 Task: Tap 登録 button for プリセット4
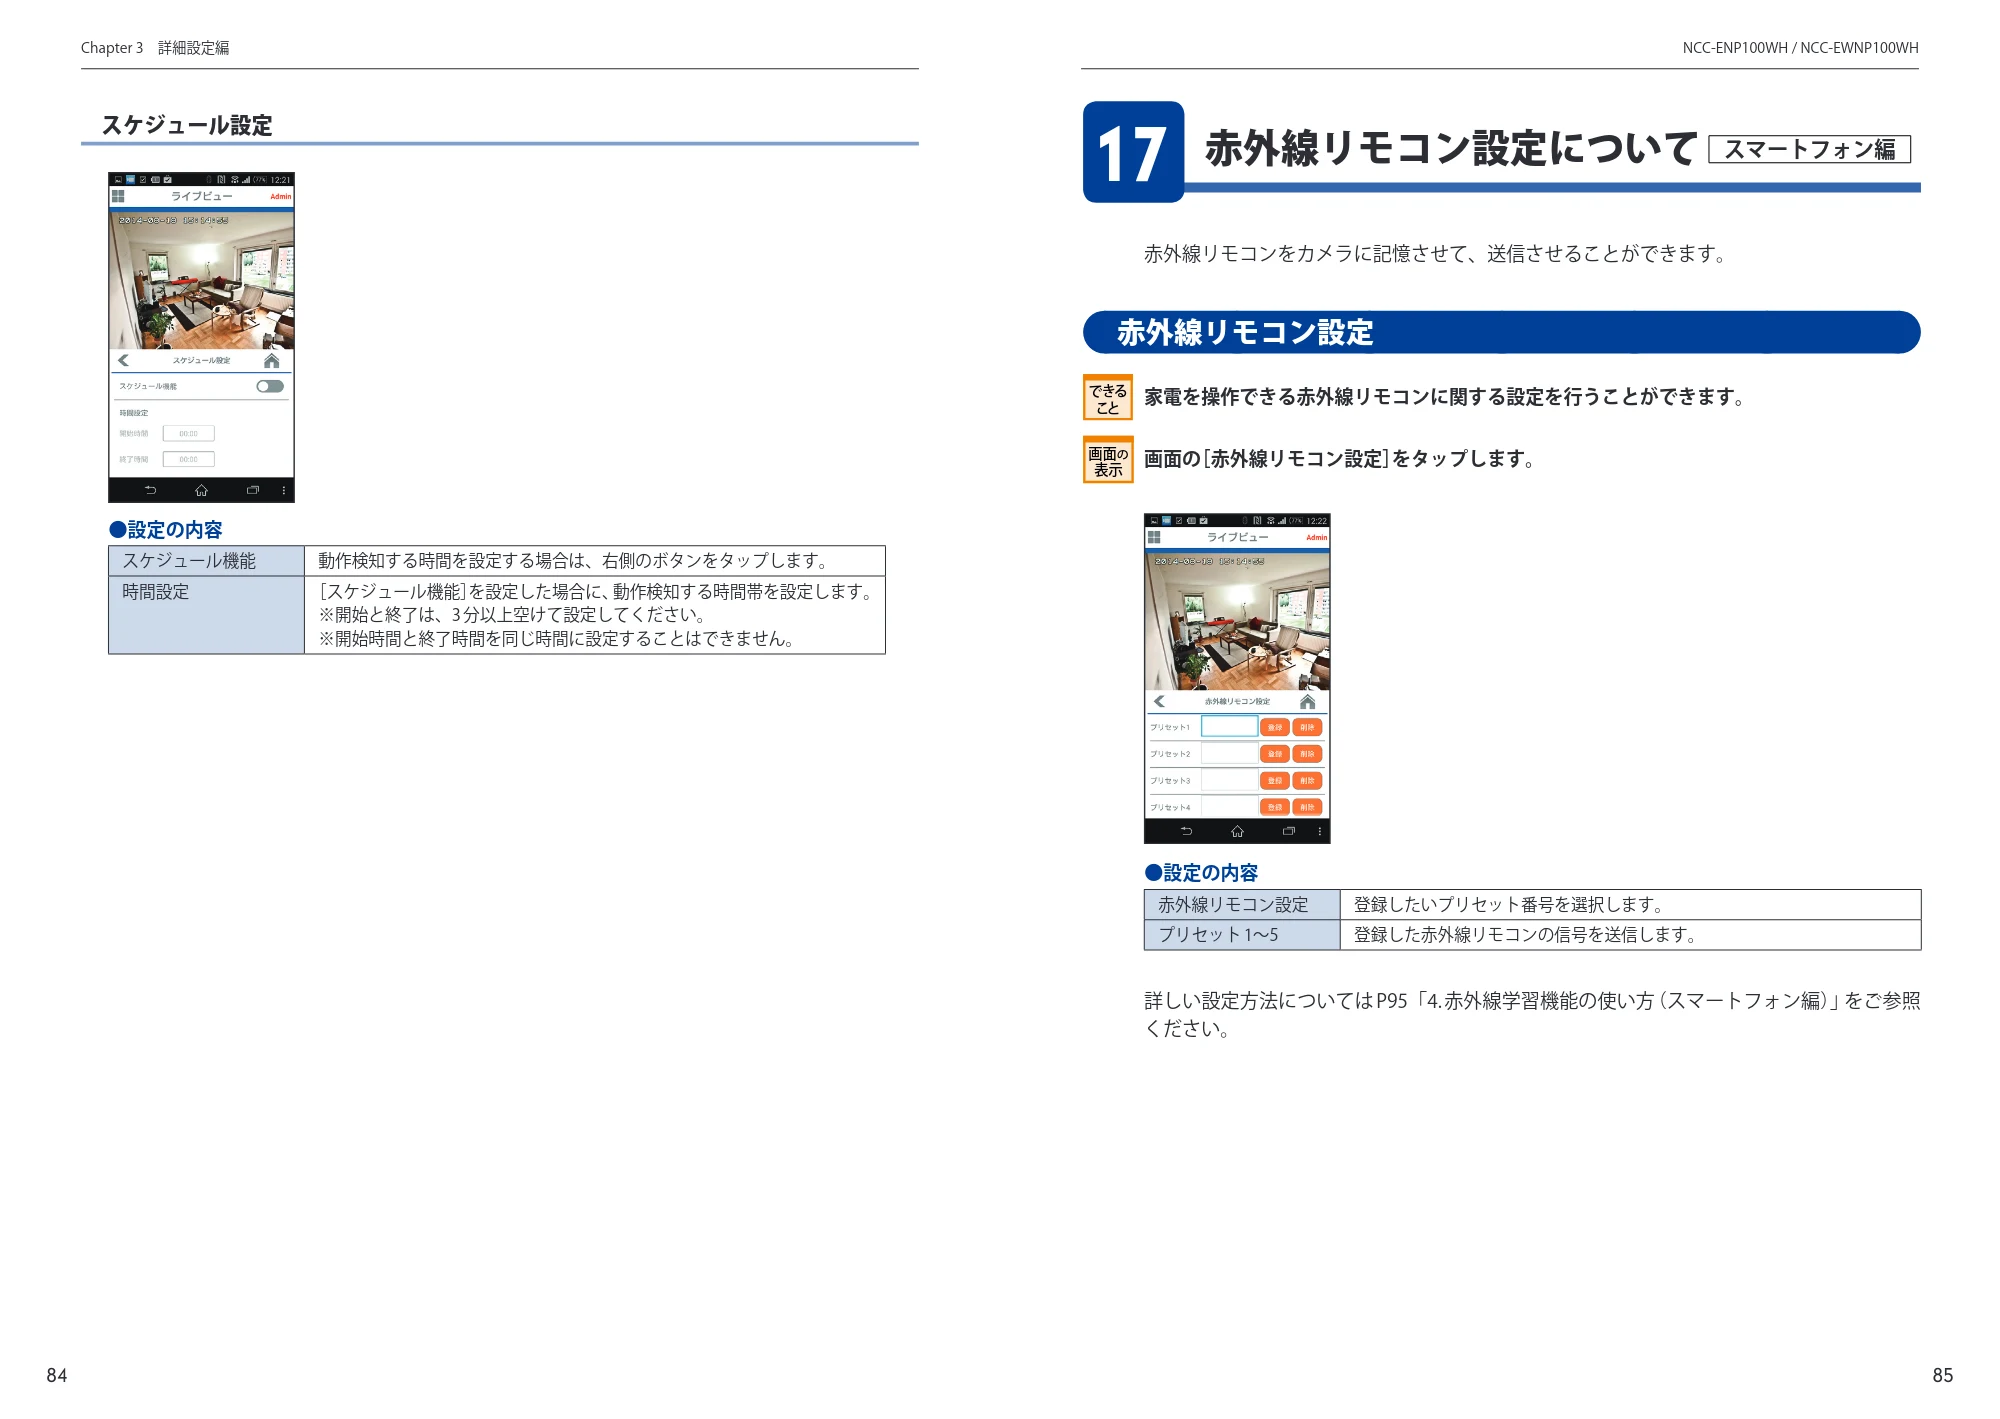click(1275, 807)
